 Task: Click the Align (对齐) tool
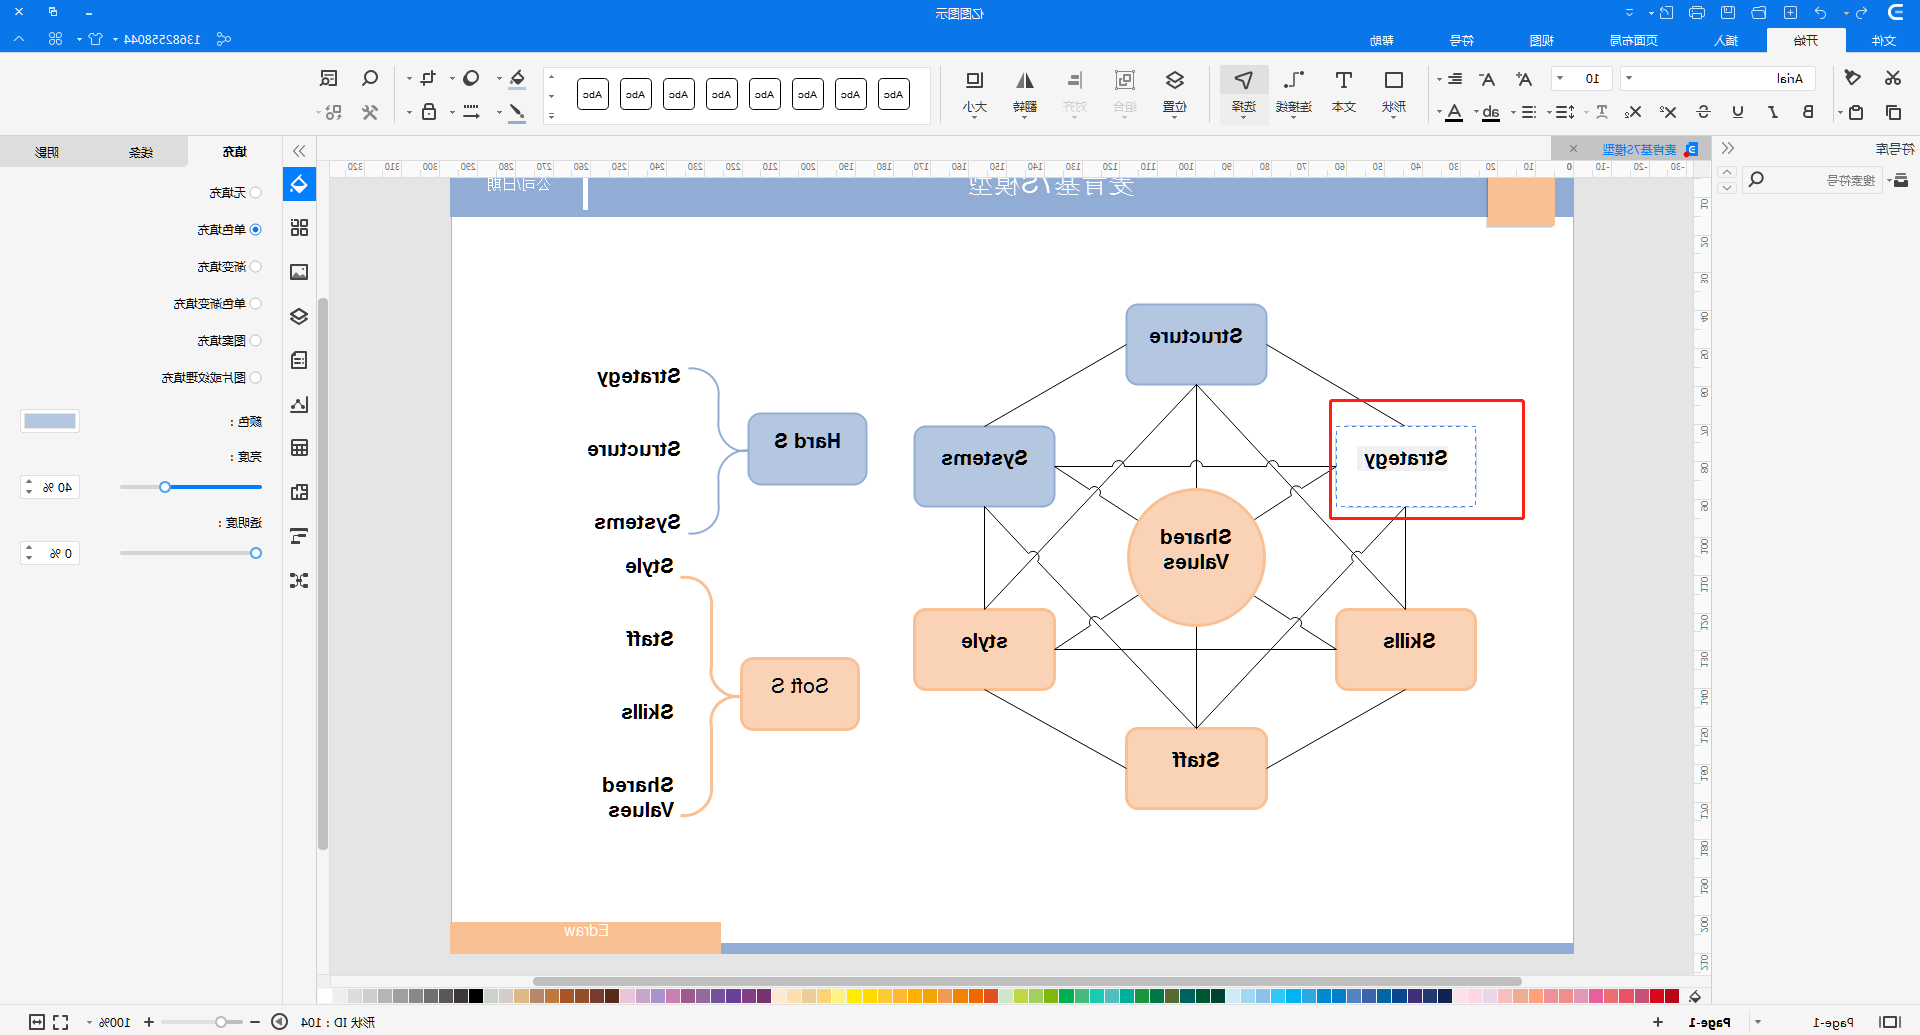(1075, 92)
